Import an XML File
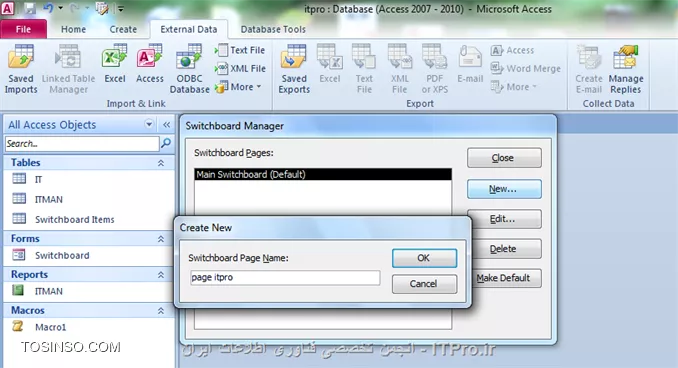 (x=240, y=68)
